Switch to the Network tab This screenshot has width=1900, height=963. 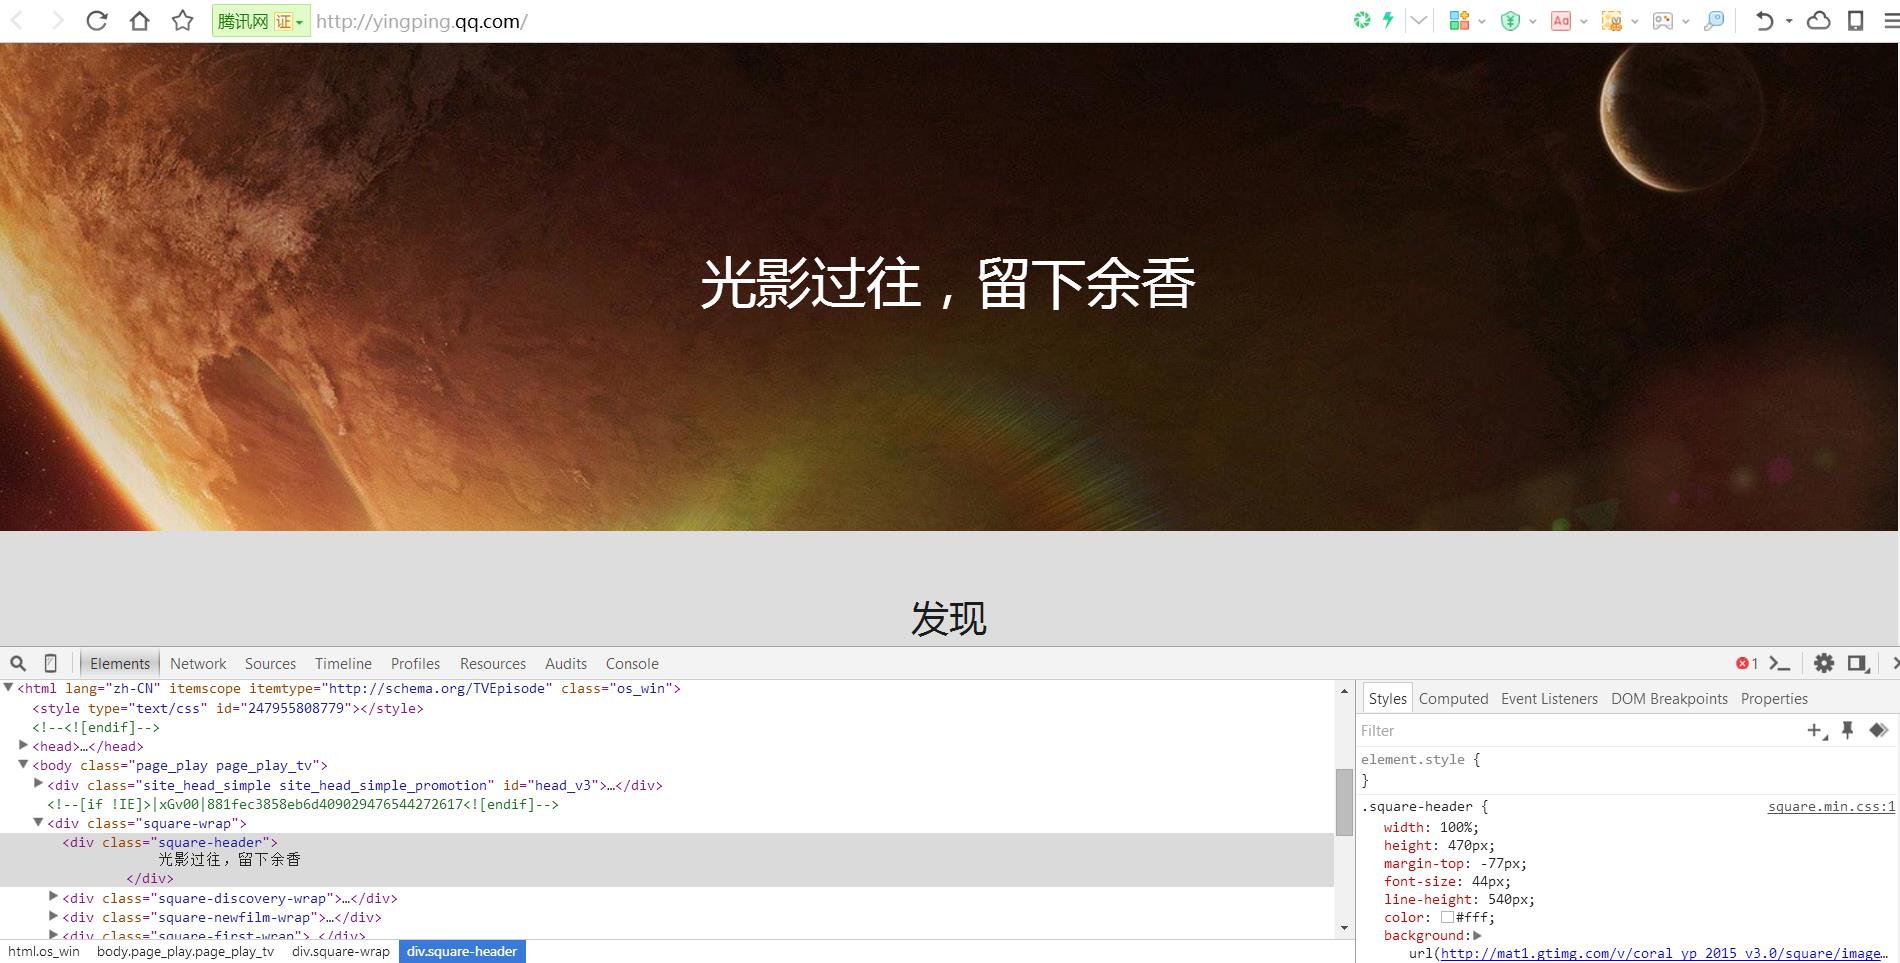click(198, 664)
